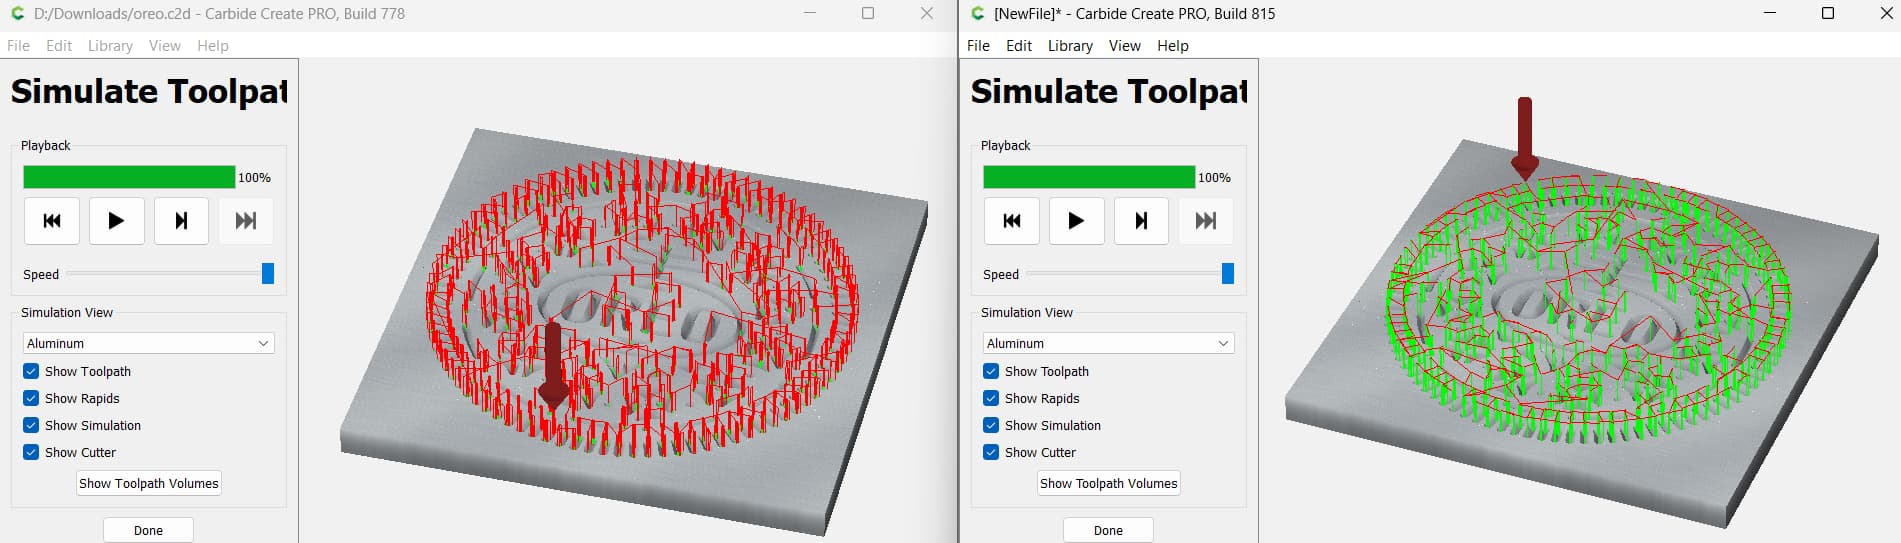1901x543 pixels.
Task: Open Edit menu in Build 778 window
Action: [x=59, y=46]
